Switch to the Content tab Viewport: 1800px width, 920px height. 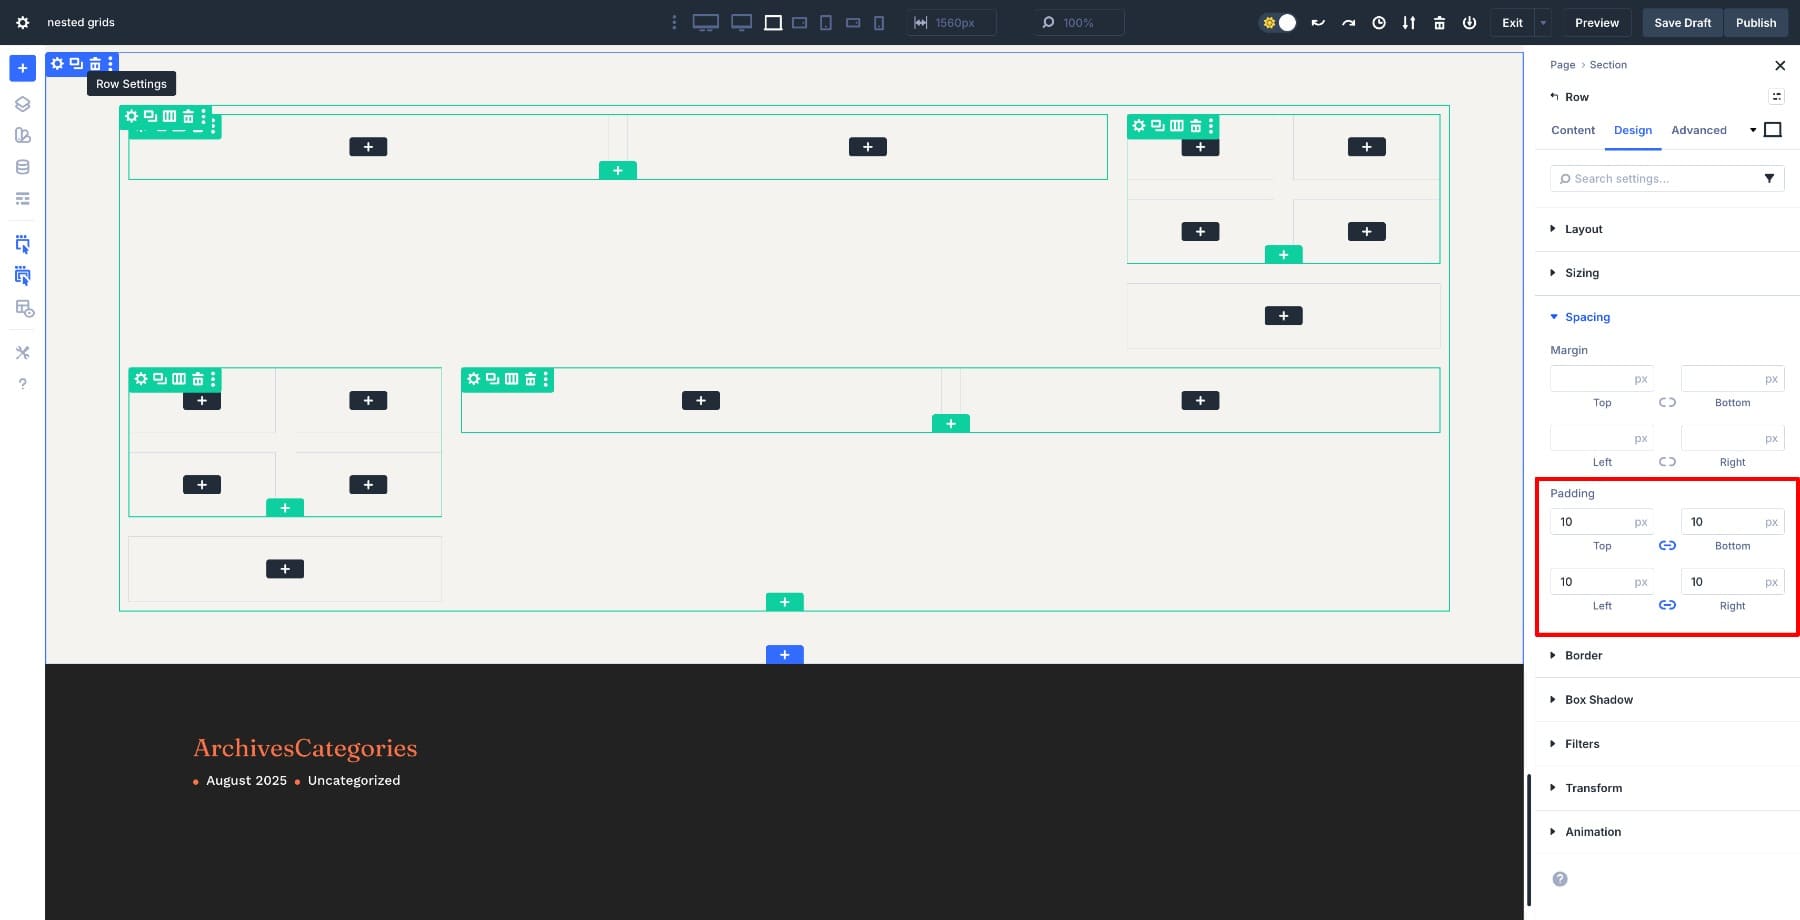pyautogui.click(x=1572, y=130)
